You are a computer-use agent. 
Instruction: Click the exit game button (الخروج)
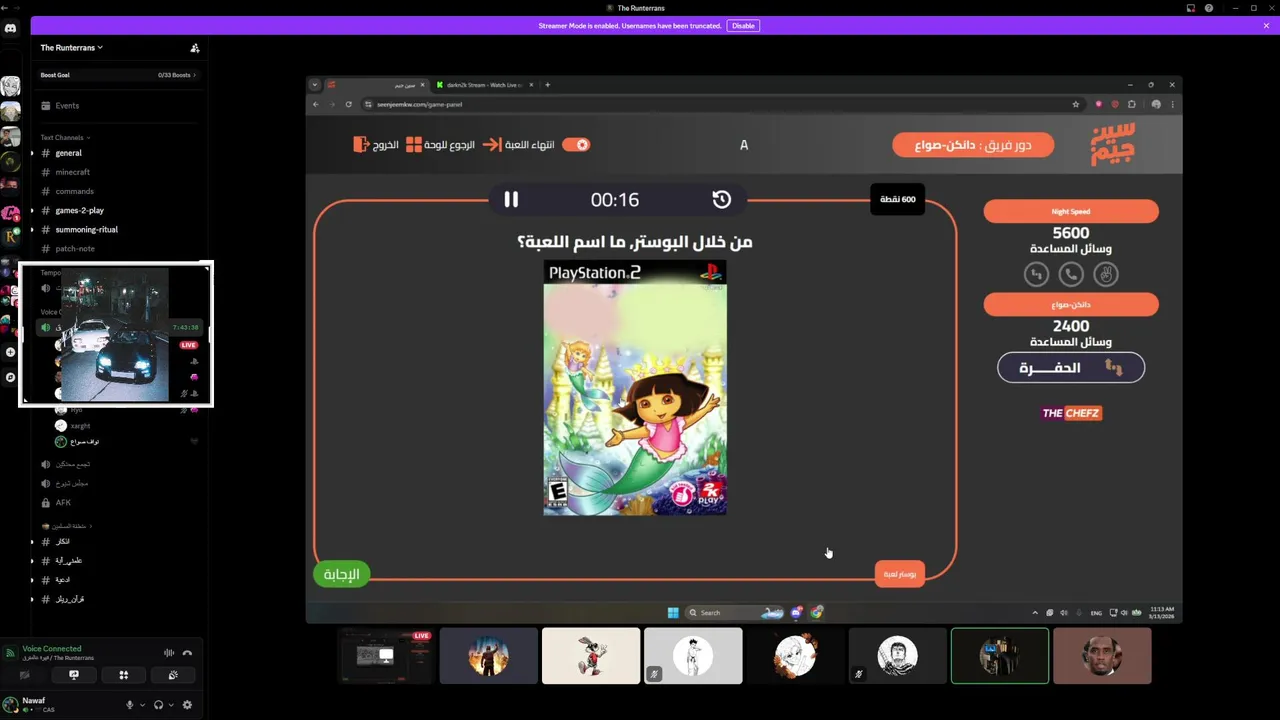[376, 145]
